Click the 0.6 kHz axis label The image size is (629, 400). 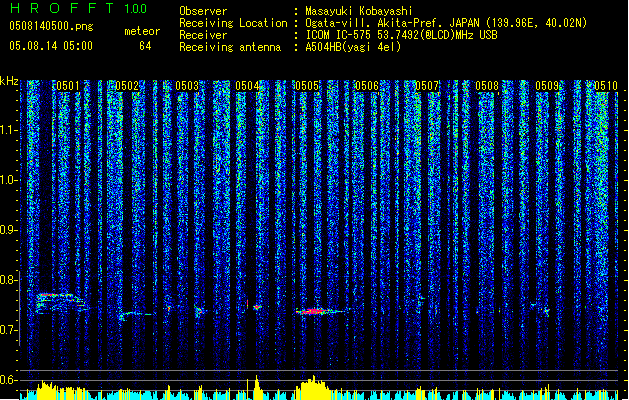[9, 380]
